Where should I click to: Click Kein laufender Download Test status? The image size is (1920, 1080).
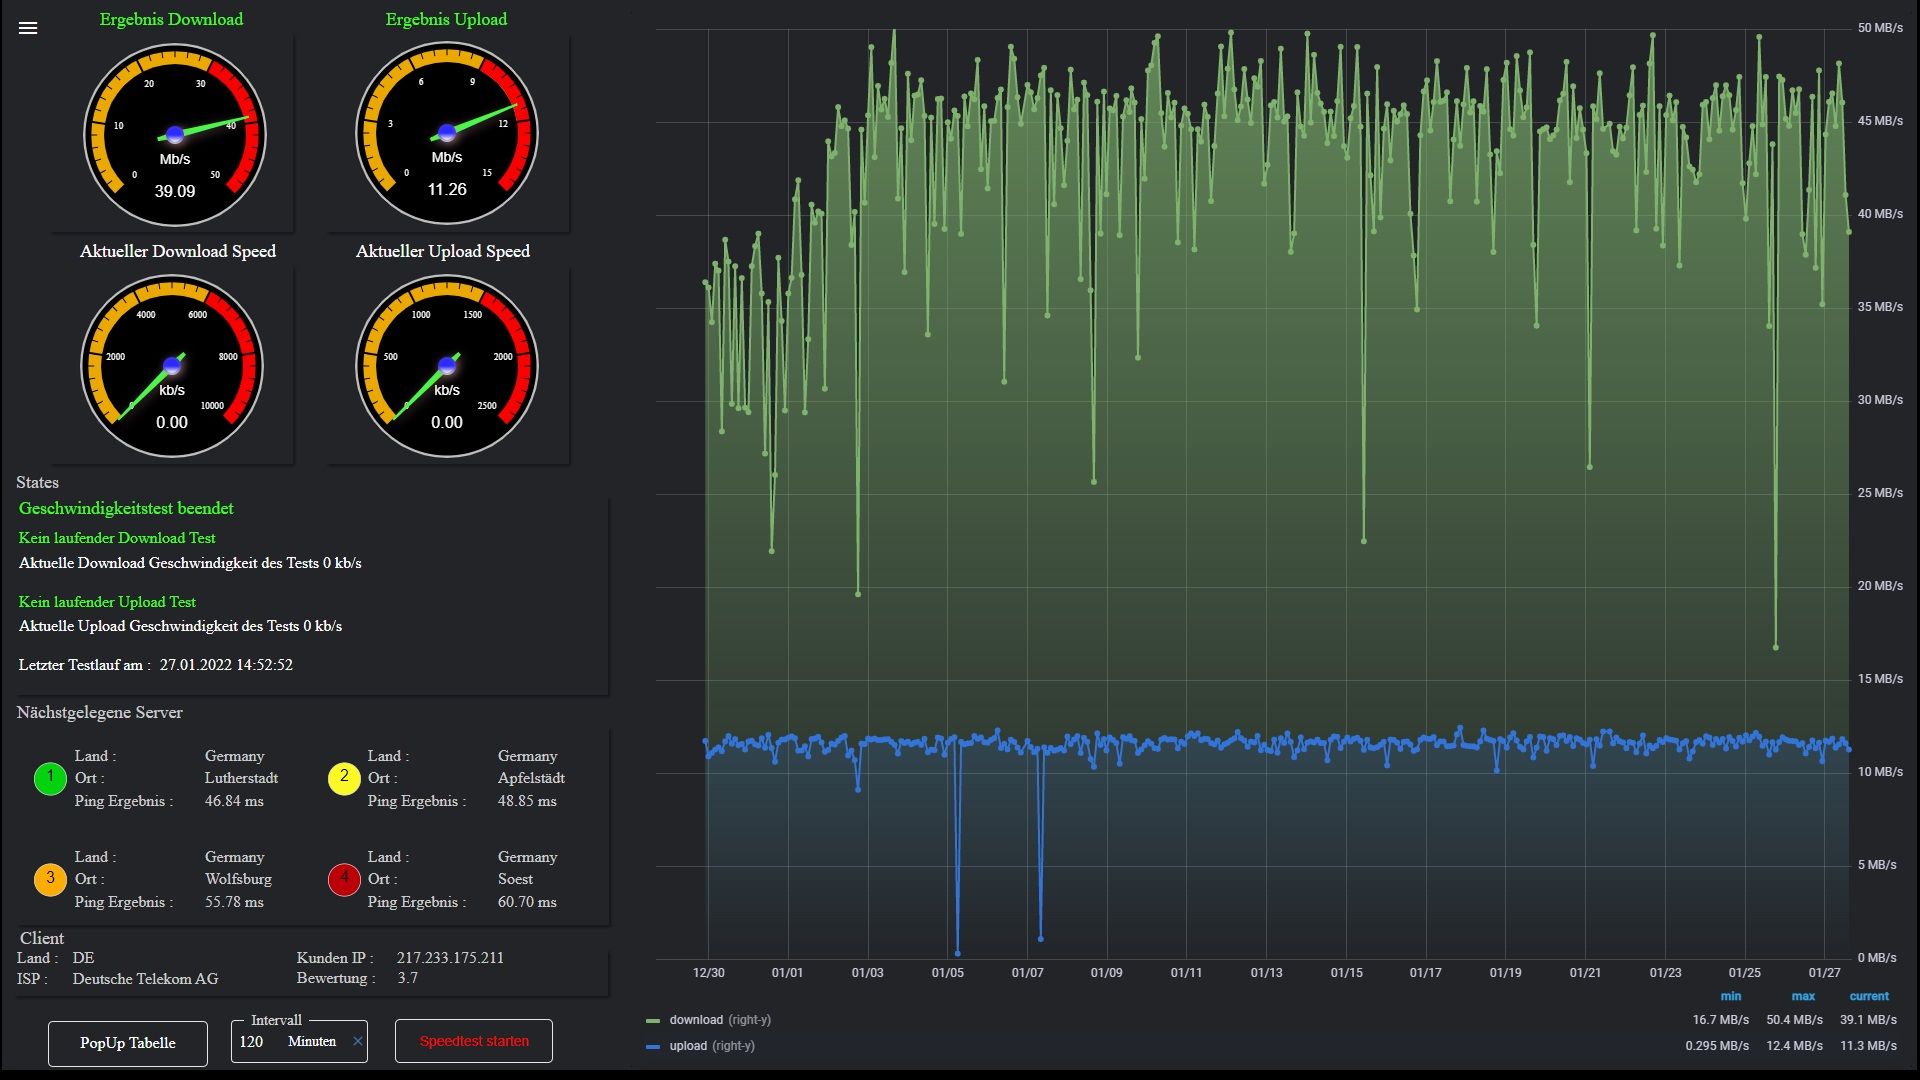(117, 538)
